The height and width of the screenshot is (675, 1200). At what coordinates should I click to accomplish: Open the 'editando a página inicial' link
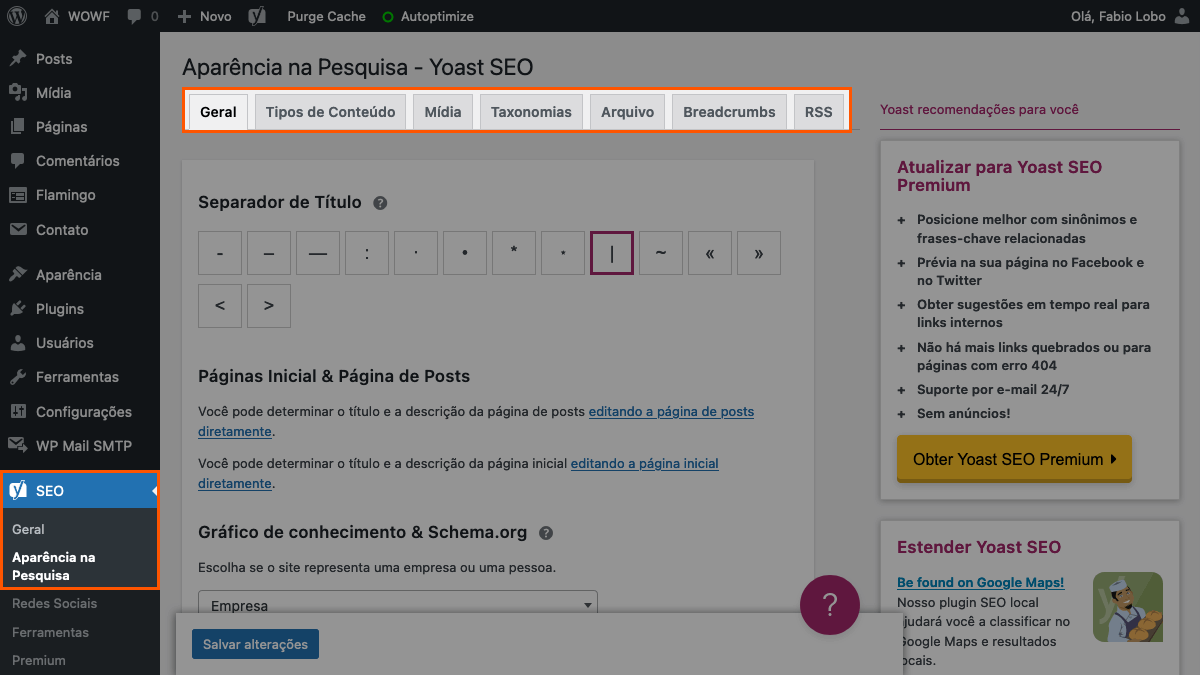click(x=458, y=473)
